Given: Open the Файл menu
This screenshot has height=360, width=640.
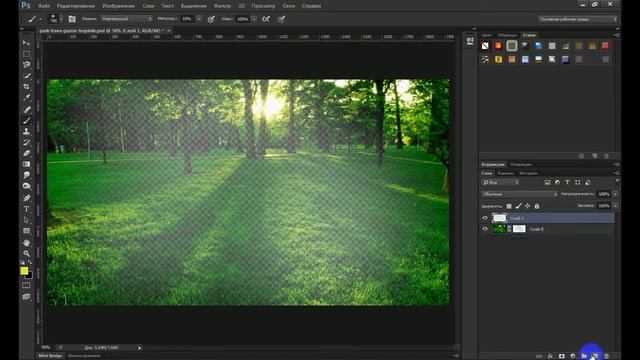Looking at the screenshot, I should click(x=44, y=6).
